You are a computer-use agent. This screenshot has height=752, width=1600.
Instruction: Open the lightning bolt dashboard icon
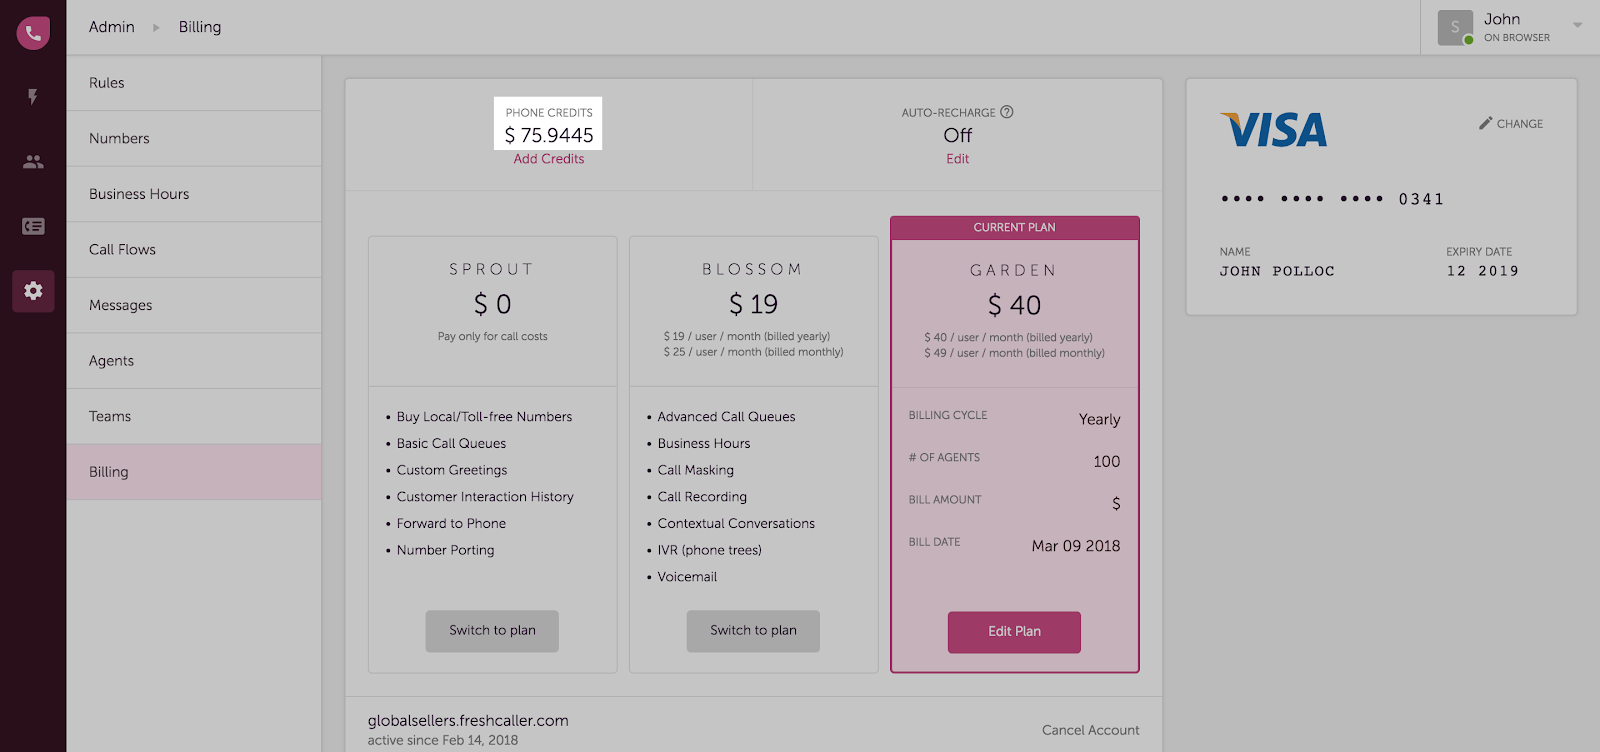point(33,97)
